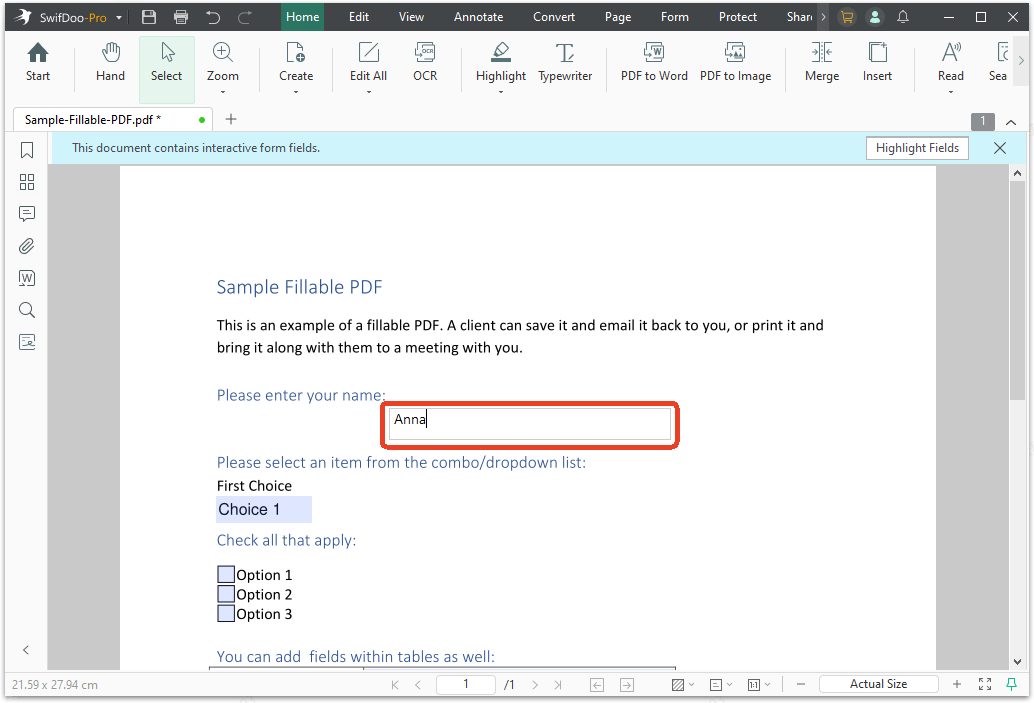The height and width of the screenshot is (703, 1034).
Task: Zoom out with the minus button
Action: pyautogui.click(x=801, y=685)
